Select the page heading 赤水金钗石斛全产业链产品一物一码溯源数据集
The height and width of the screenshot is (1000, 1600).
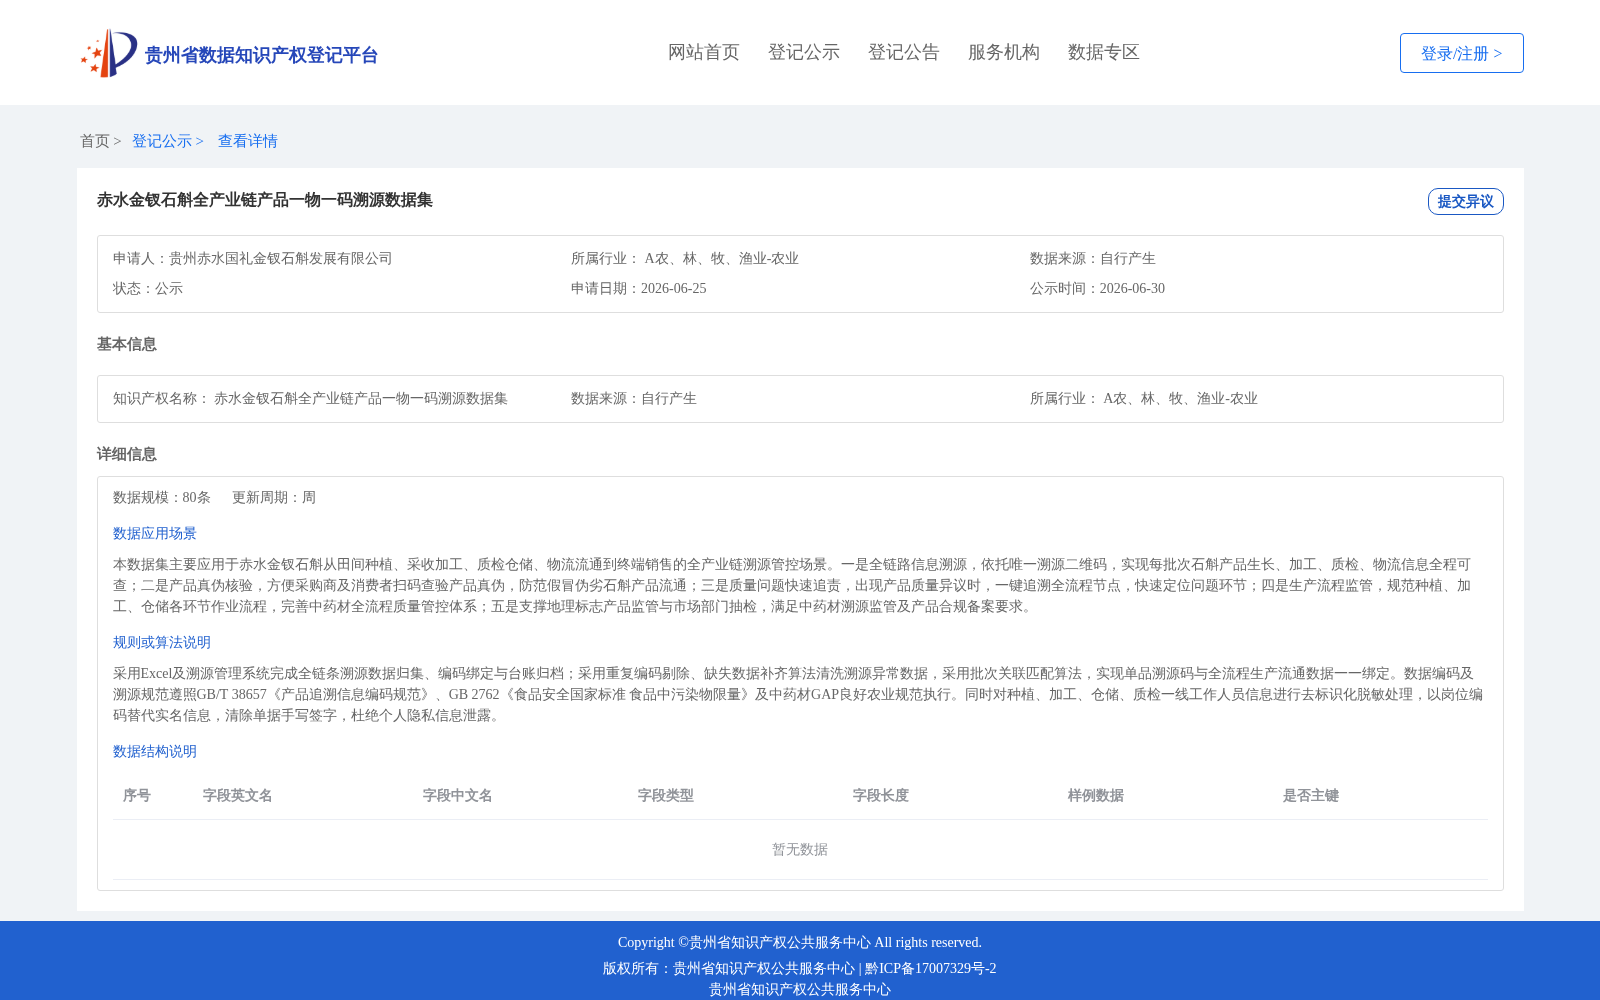tap(265, 200)
